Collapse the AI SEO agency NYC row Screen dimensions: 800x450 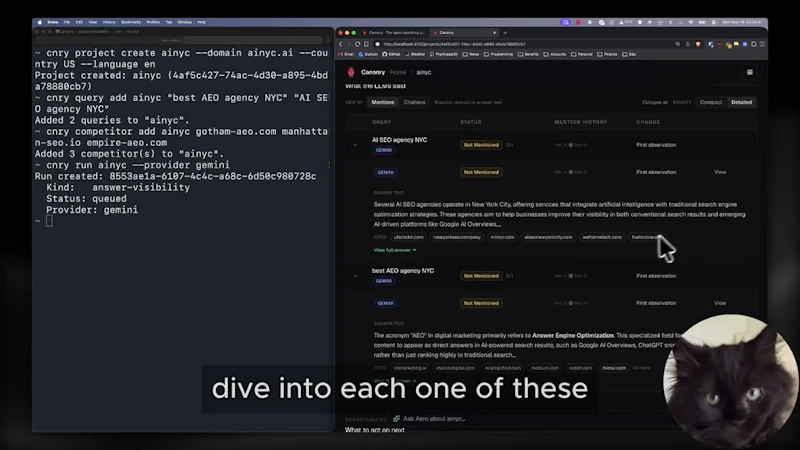pos(355,145)
